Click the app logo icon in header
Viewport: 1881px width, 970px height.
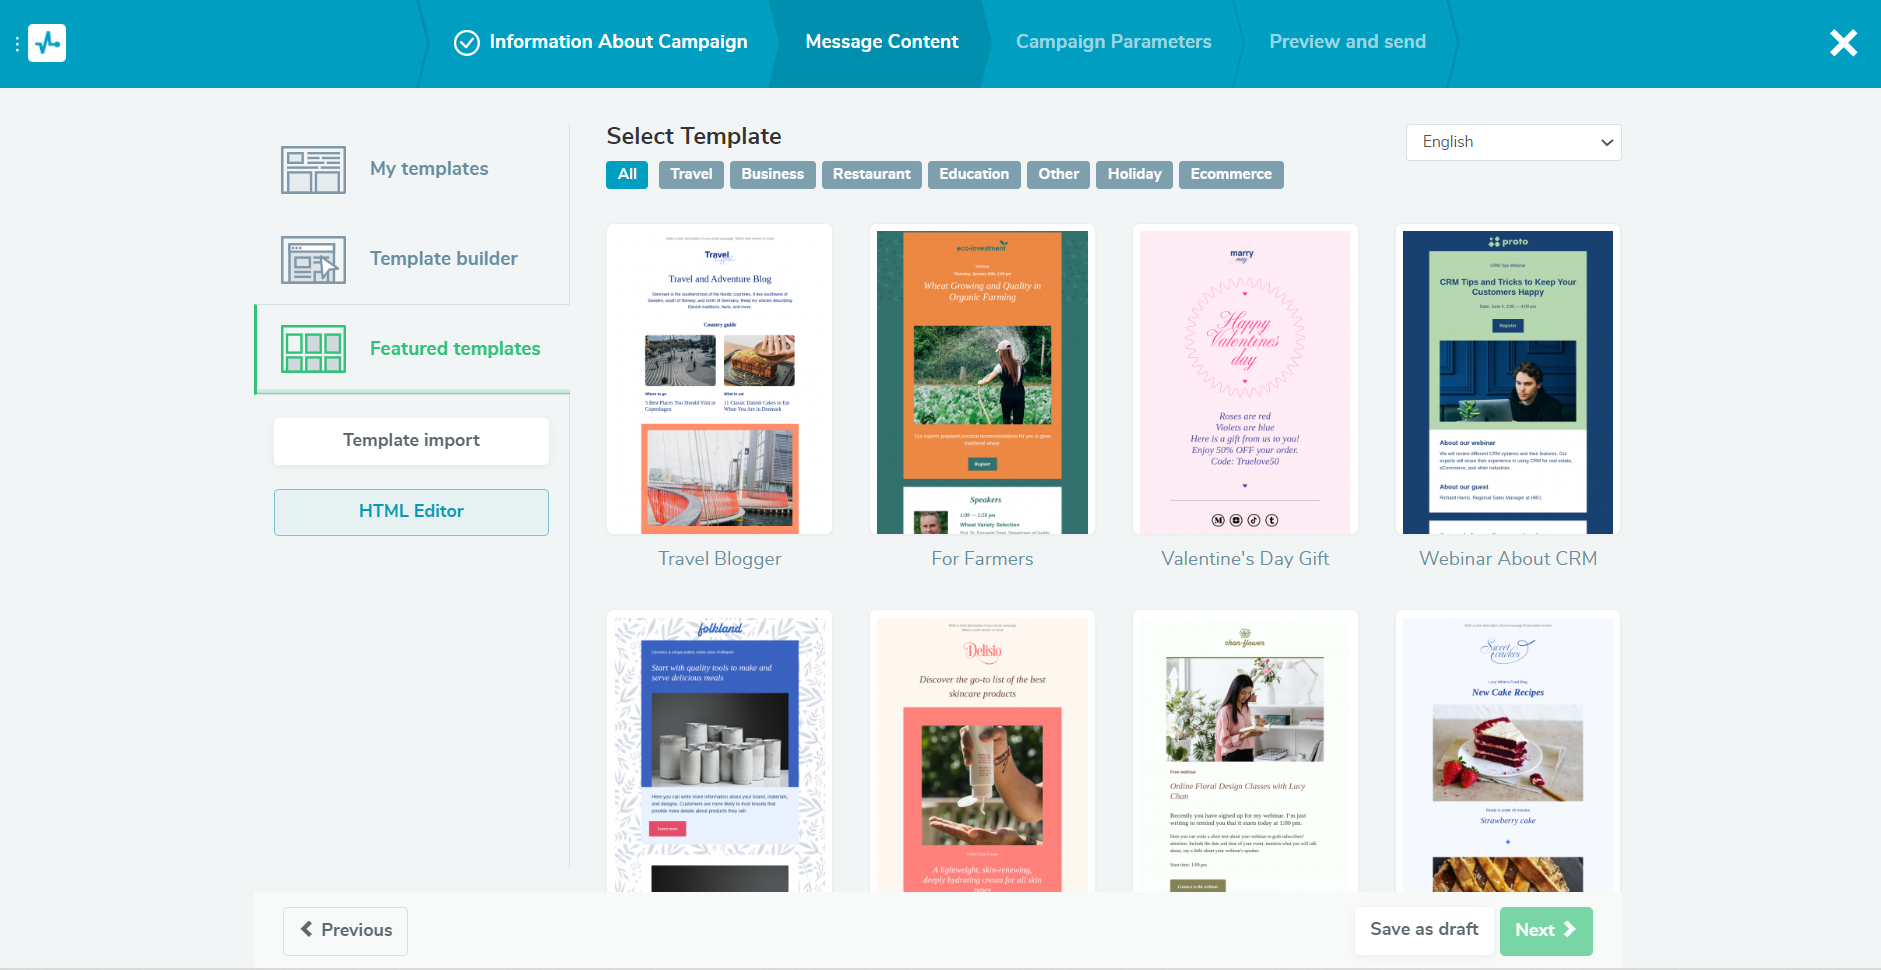tap(47, 43)
